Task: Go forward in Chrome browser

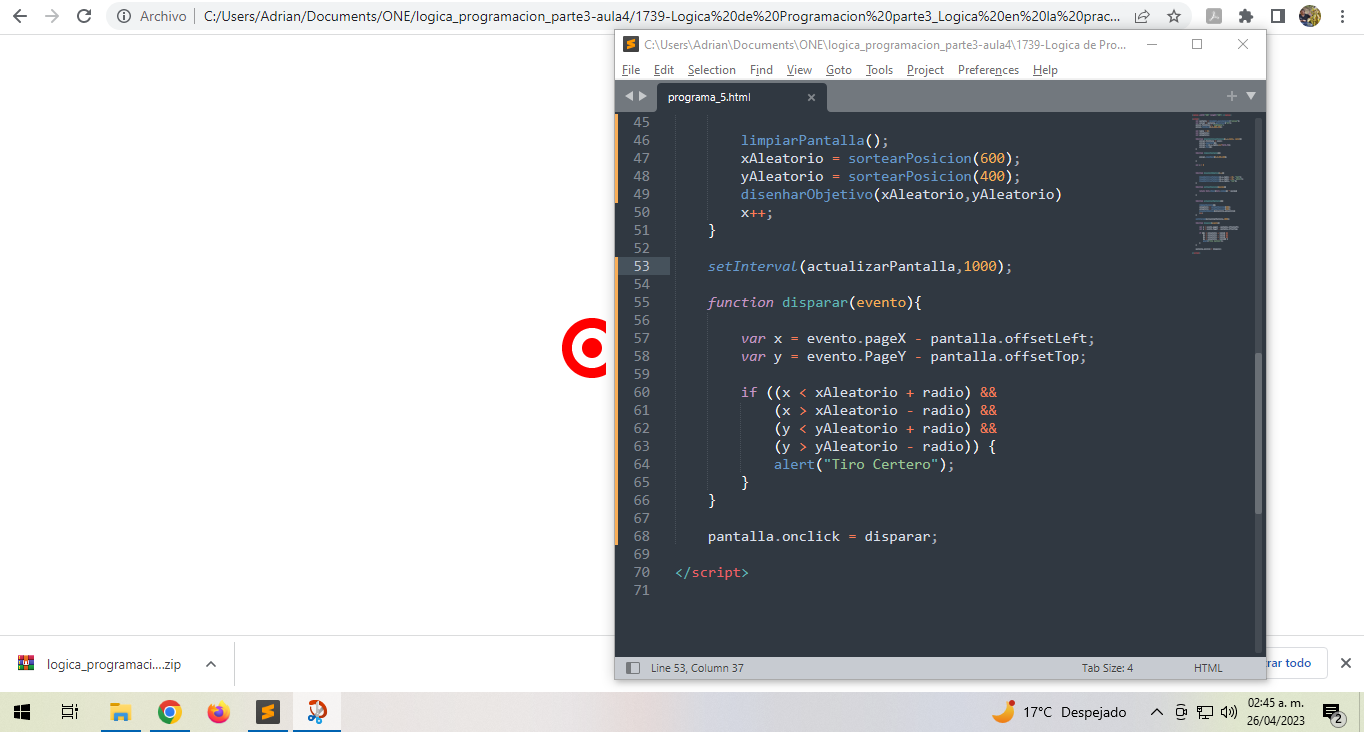Action: point(52,16)
